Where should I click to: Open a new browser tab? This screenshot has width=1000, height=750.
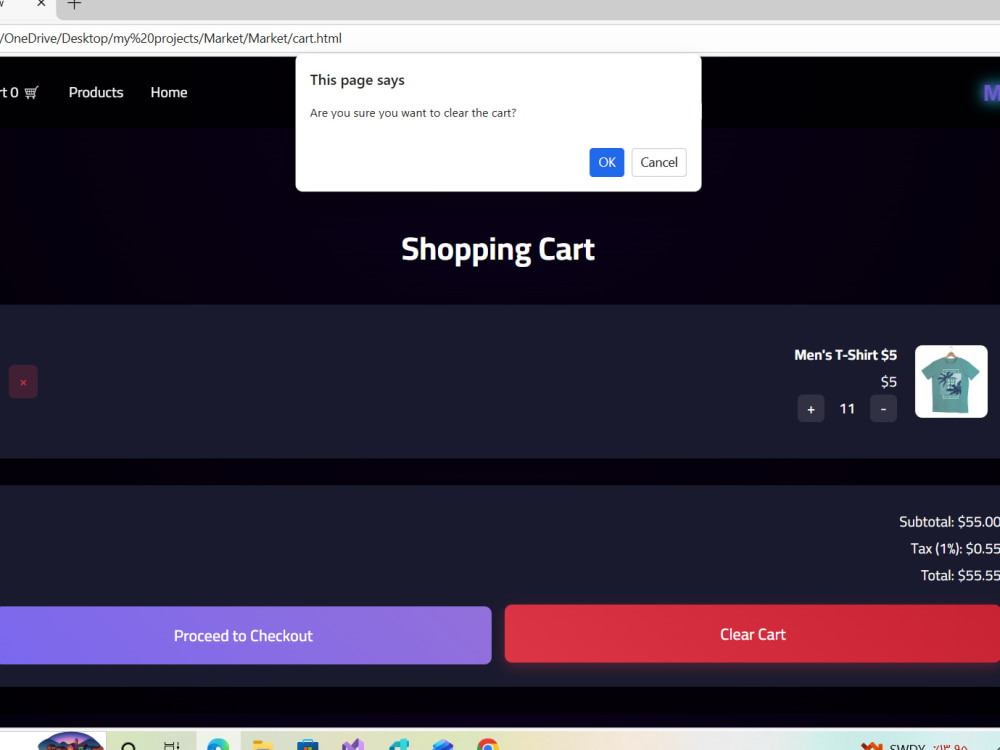[x=74, y=4]
